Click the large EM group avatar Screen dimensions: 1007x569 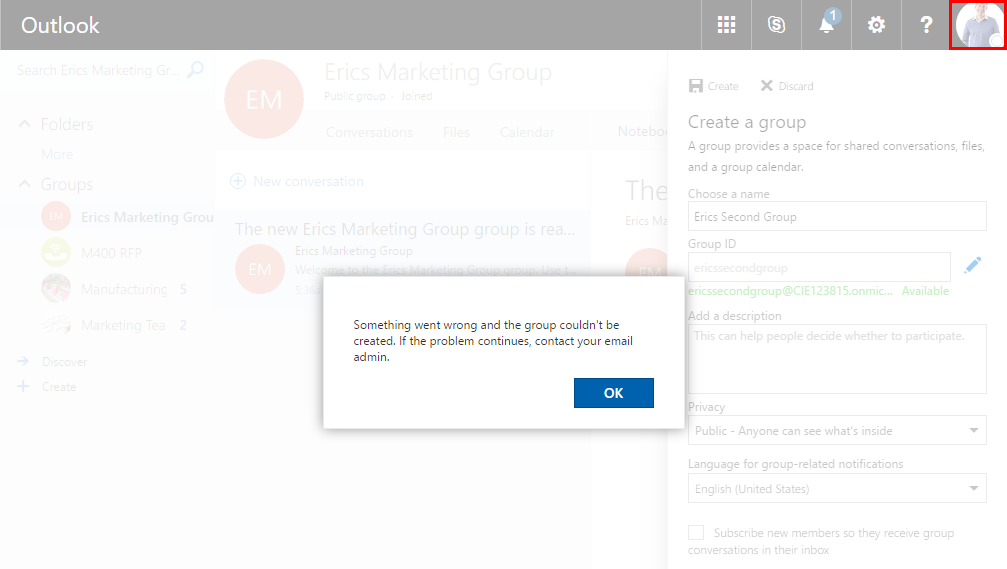pos(264,99)
